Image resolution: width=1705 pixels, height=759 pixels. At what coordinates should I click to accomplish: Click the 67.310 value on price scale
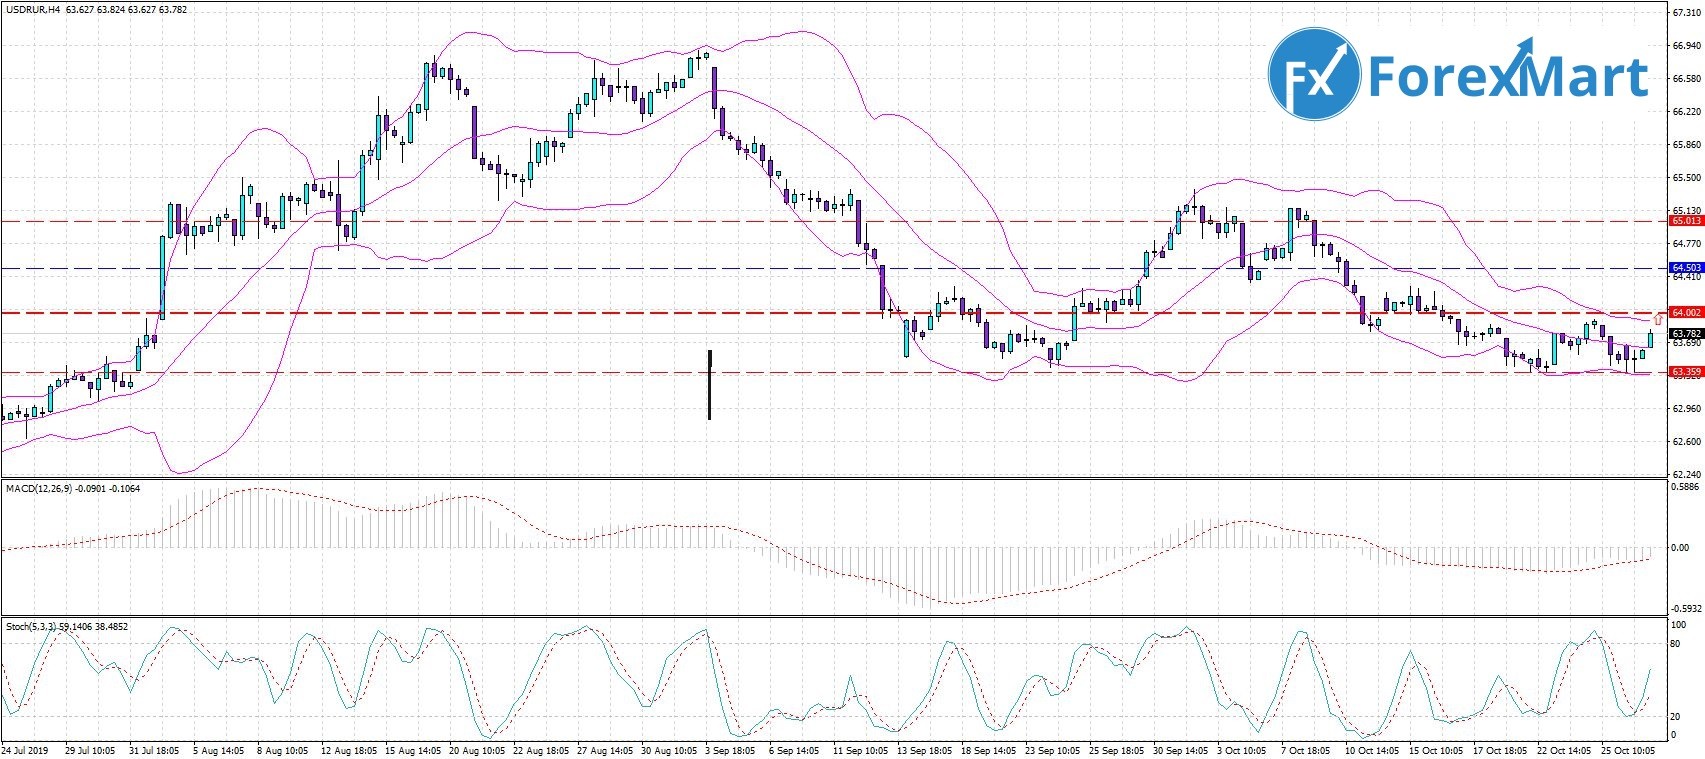pyautogui.click(x=1686, y=14)
